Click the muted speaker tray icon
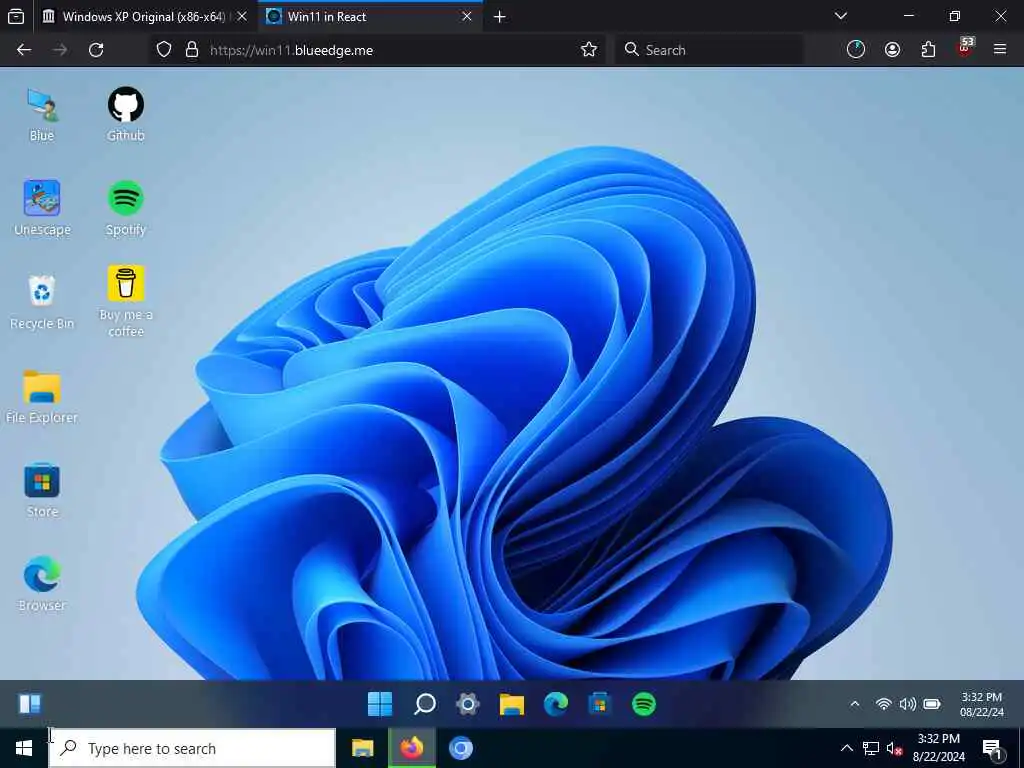1024x768 pixels. [894, 748]
